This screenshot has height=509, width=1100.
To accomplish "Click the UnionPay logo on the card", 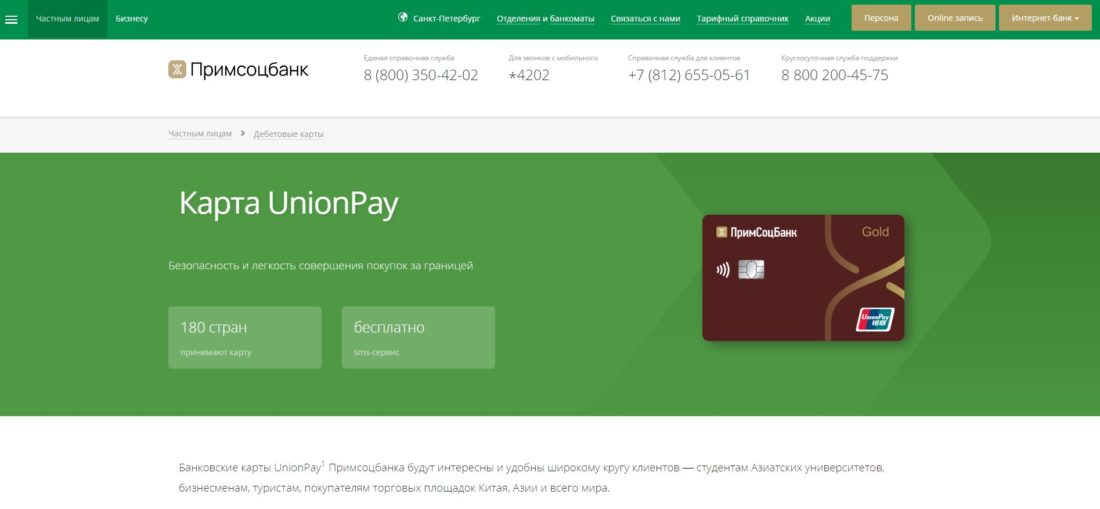I will coord(875,319).
